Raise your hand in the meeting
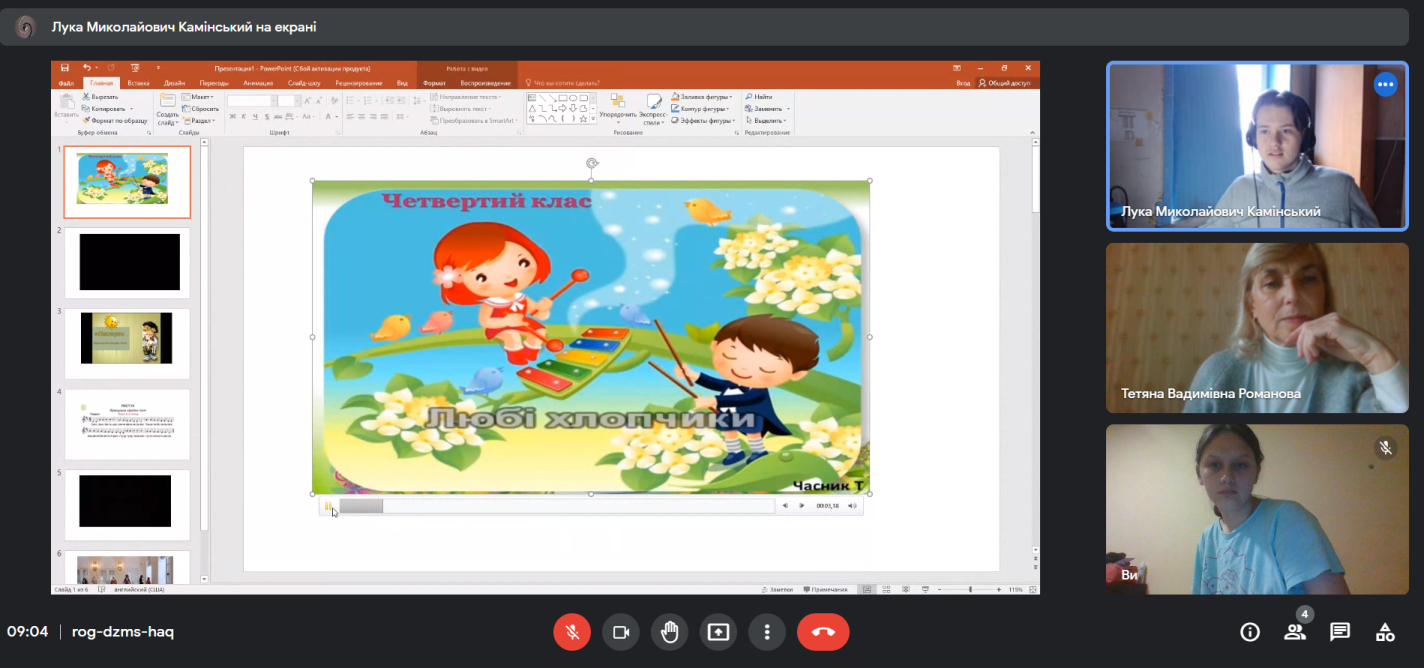Image resolution: width=1424 pixels, height=668 pixels. click(x=669, y=632)
